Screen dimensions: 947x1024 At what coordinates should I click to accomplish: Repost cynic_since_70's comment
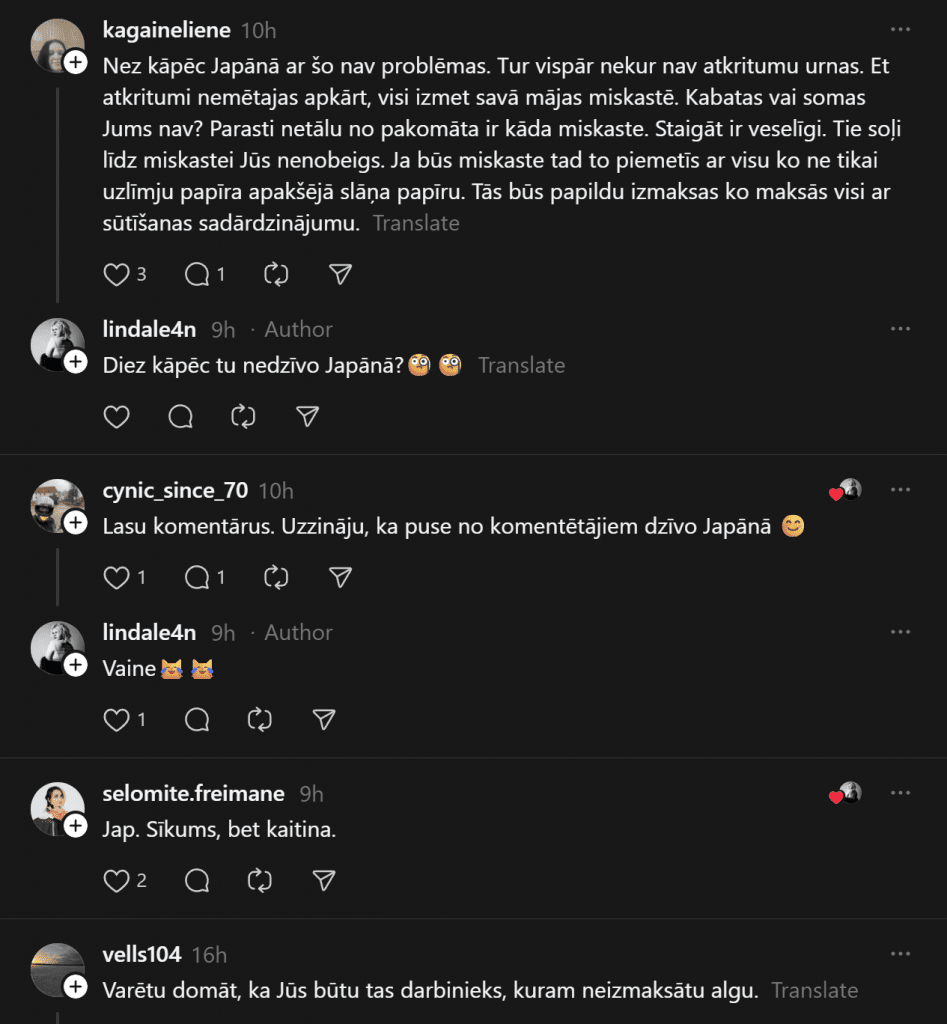pyautogui.click(x=276, y=577)
